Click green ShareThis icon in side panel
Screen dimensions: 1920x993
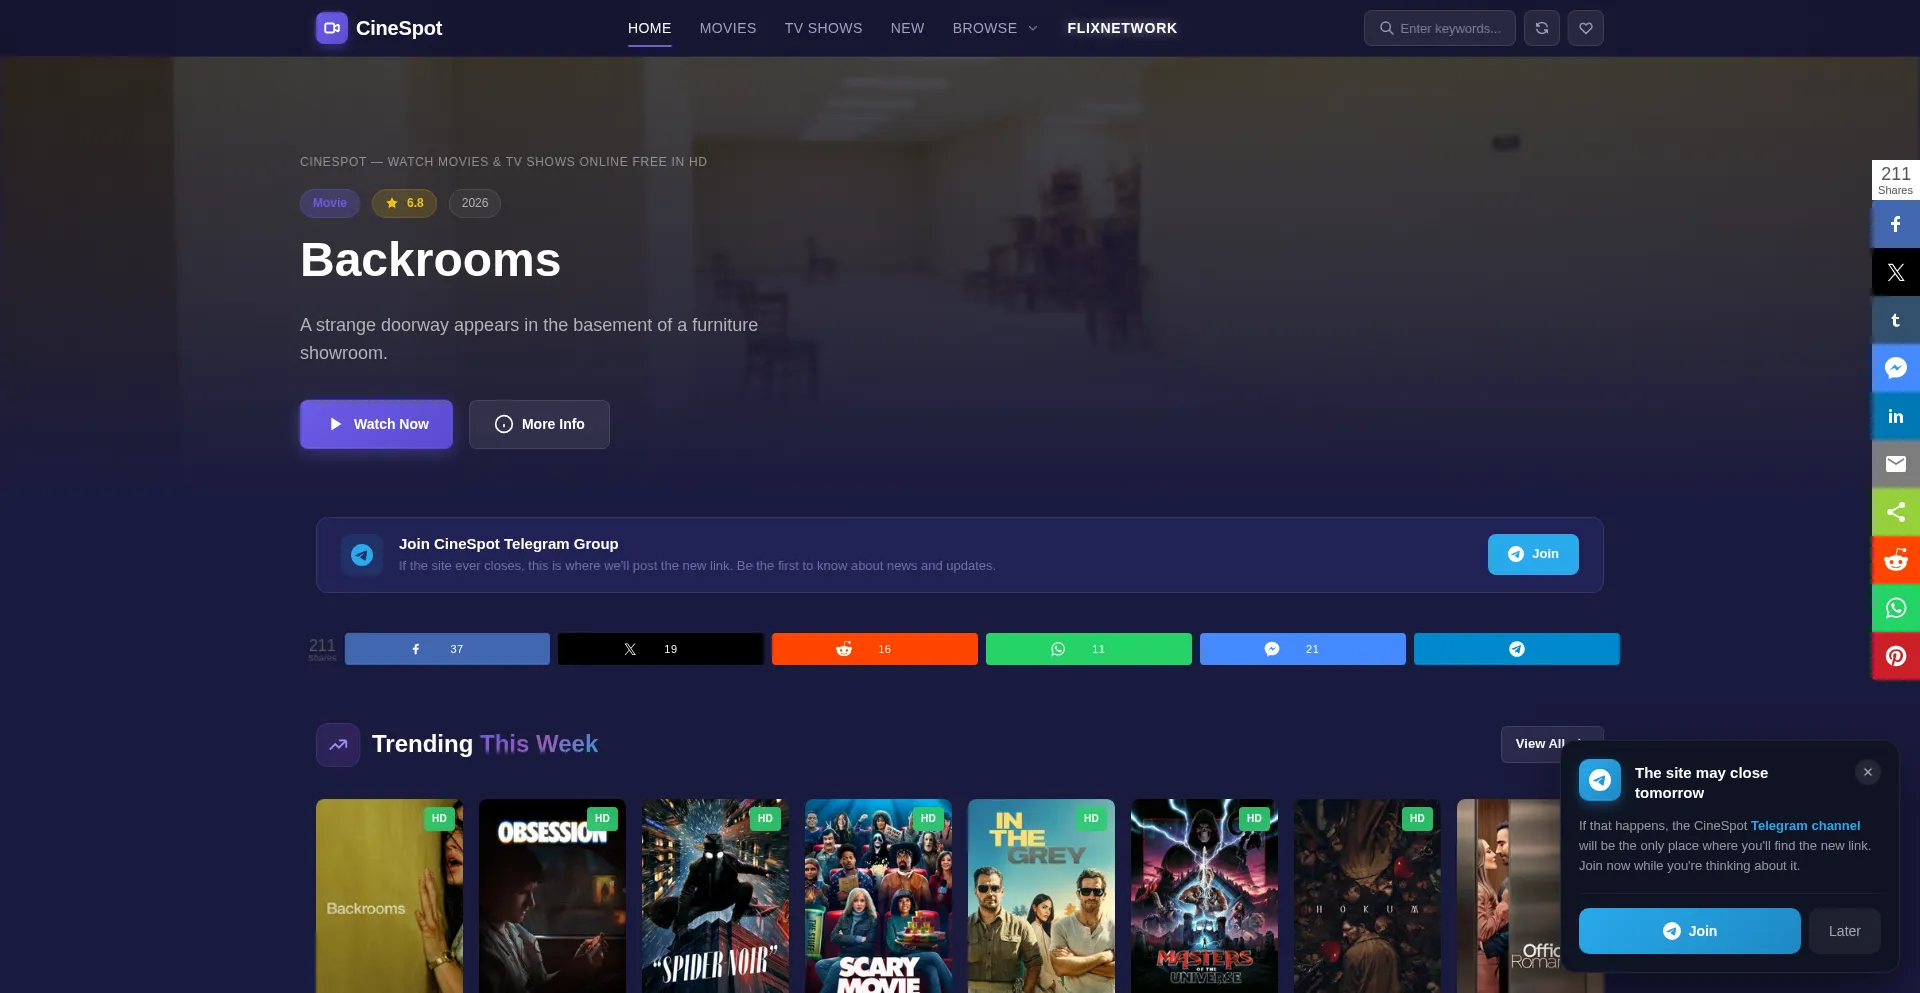tap(1896, 512)
